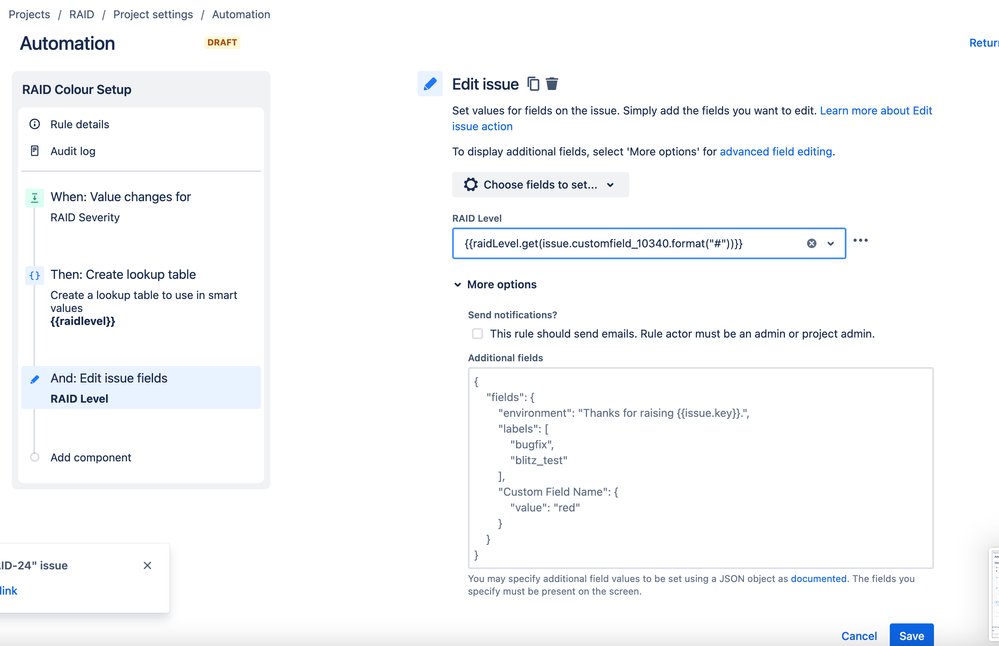Screen dimensions: 999x646
Task: Open the RAID Level more actions menu
Action: (x=861, y=241)
